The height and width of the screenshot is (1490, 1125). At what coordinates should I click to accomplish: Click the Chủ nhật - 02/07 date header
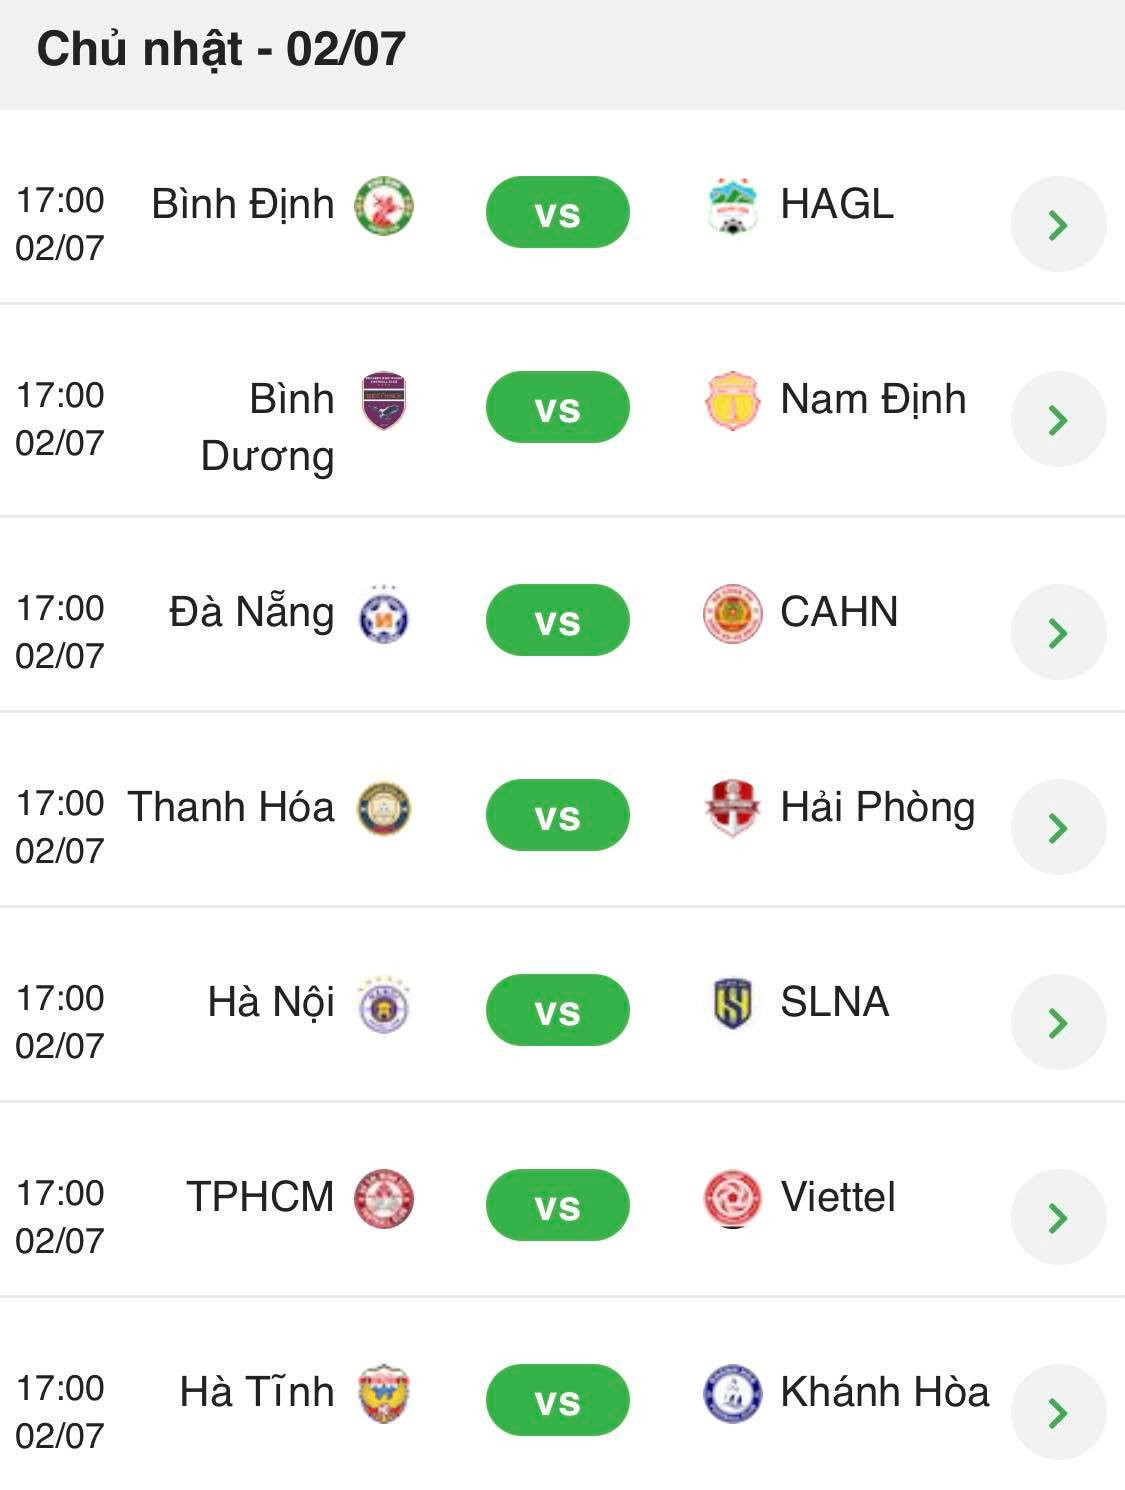(221, 49)
